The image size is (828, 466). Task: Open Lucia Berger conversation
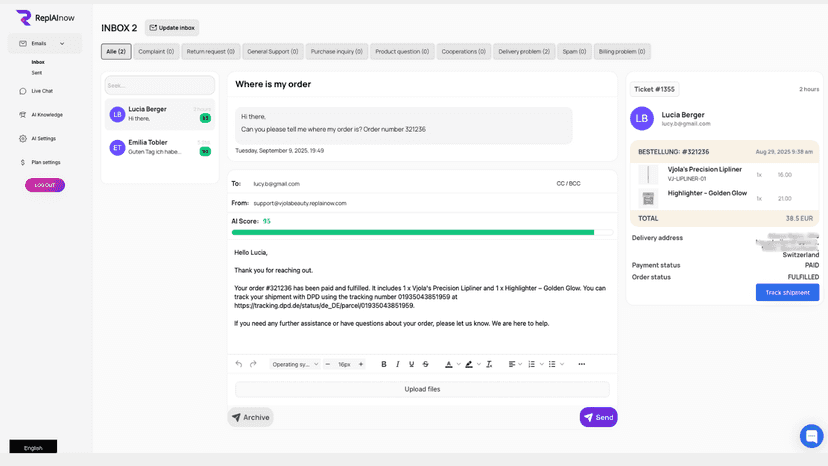(159, 114)
